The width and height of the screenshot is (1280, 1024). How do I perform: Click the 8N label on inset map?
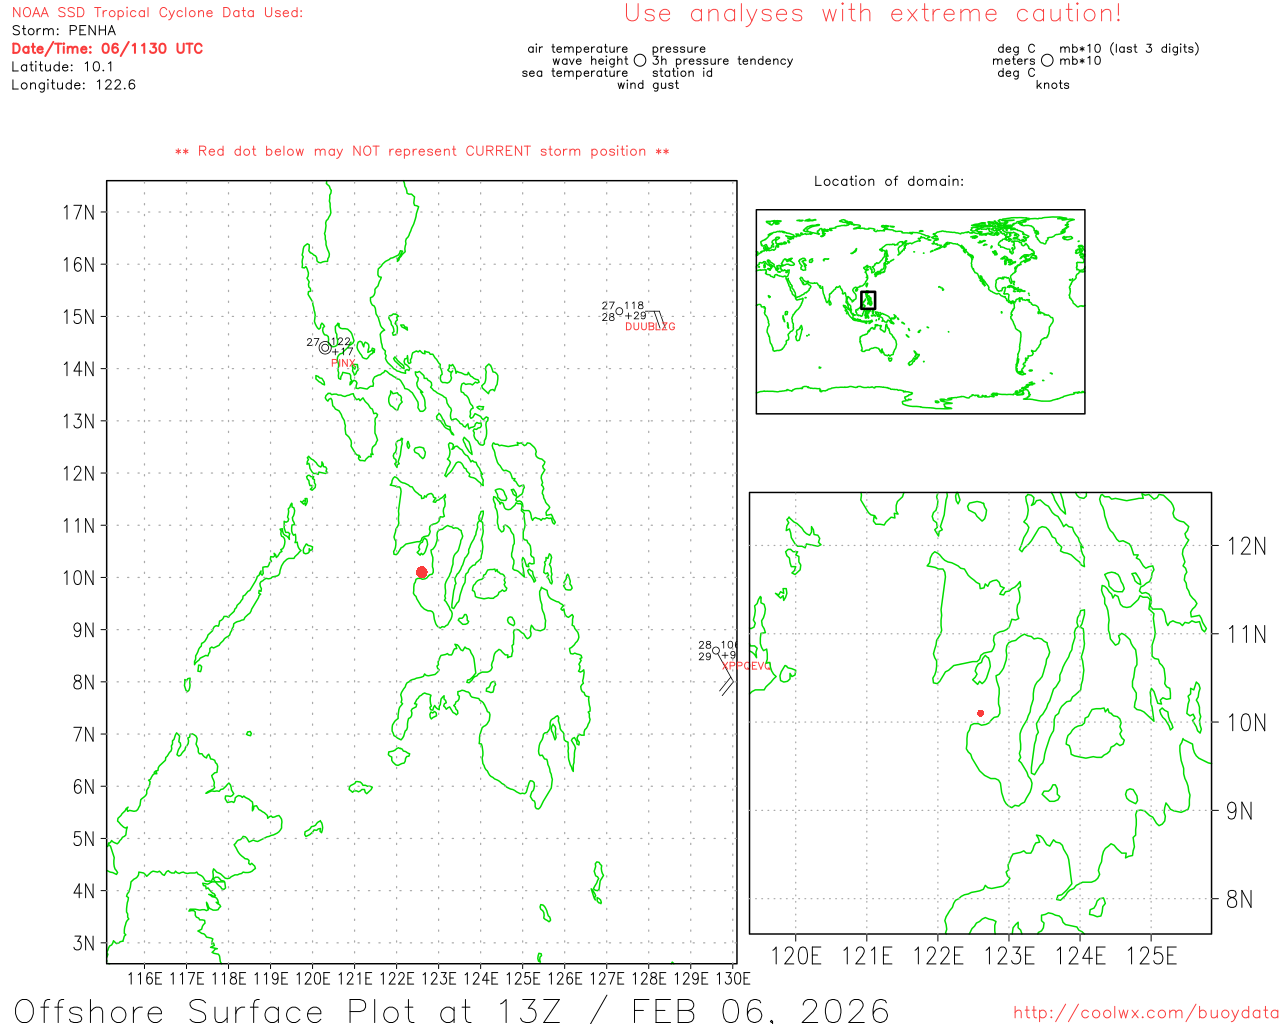(1240, 899)
